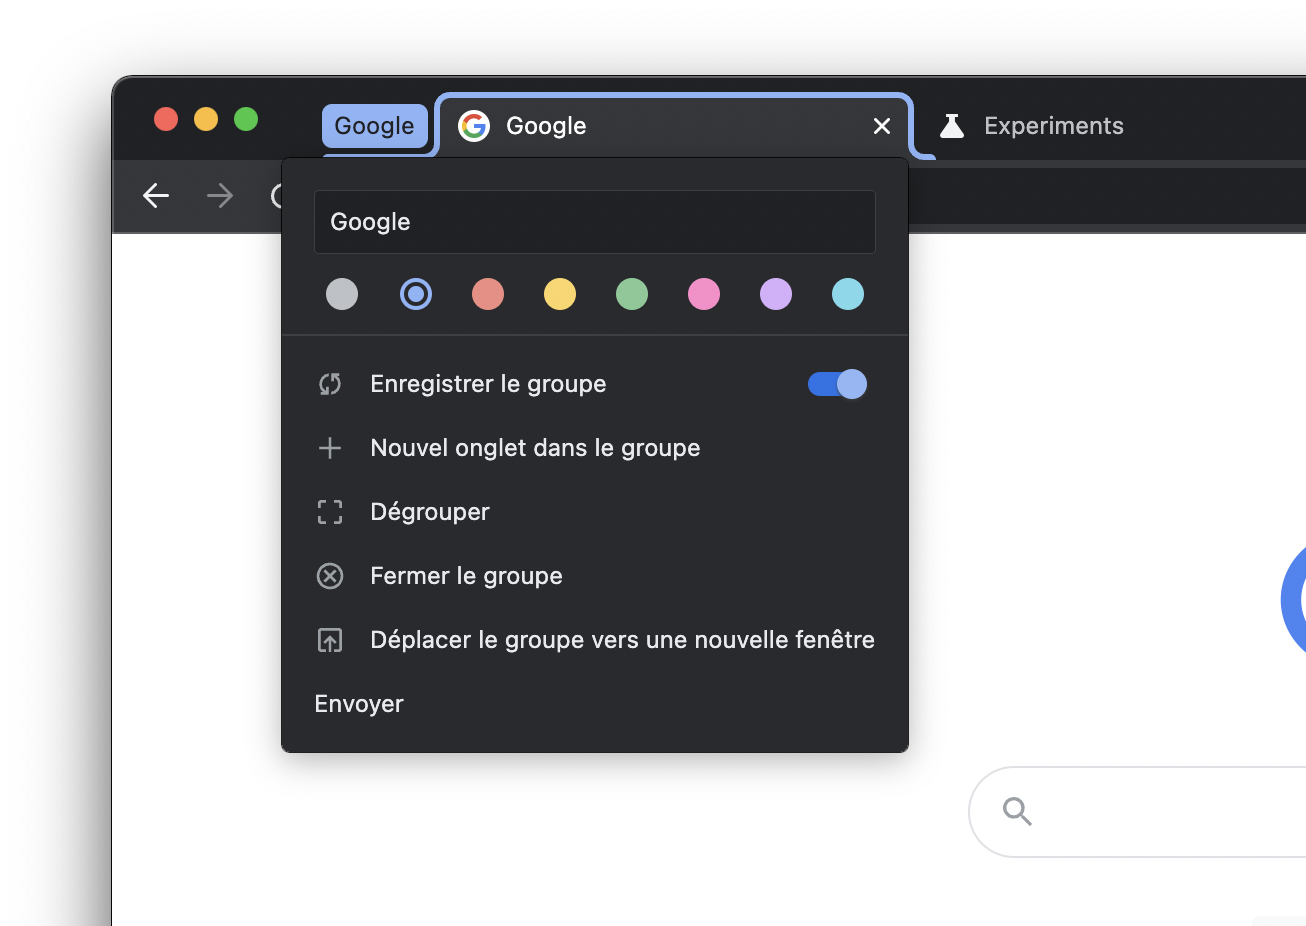
Task: Click Envoyer at the menu bottom
Action: (359, 704)
